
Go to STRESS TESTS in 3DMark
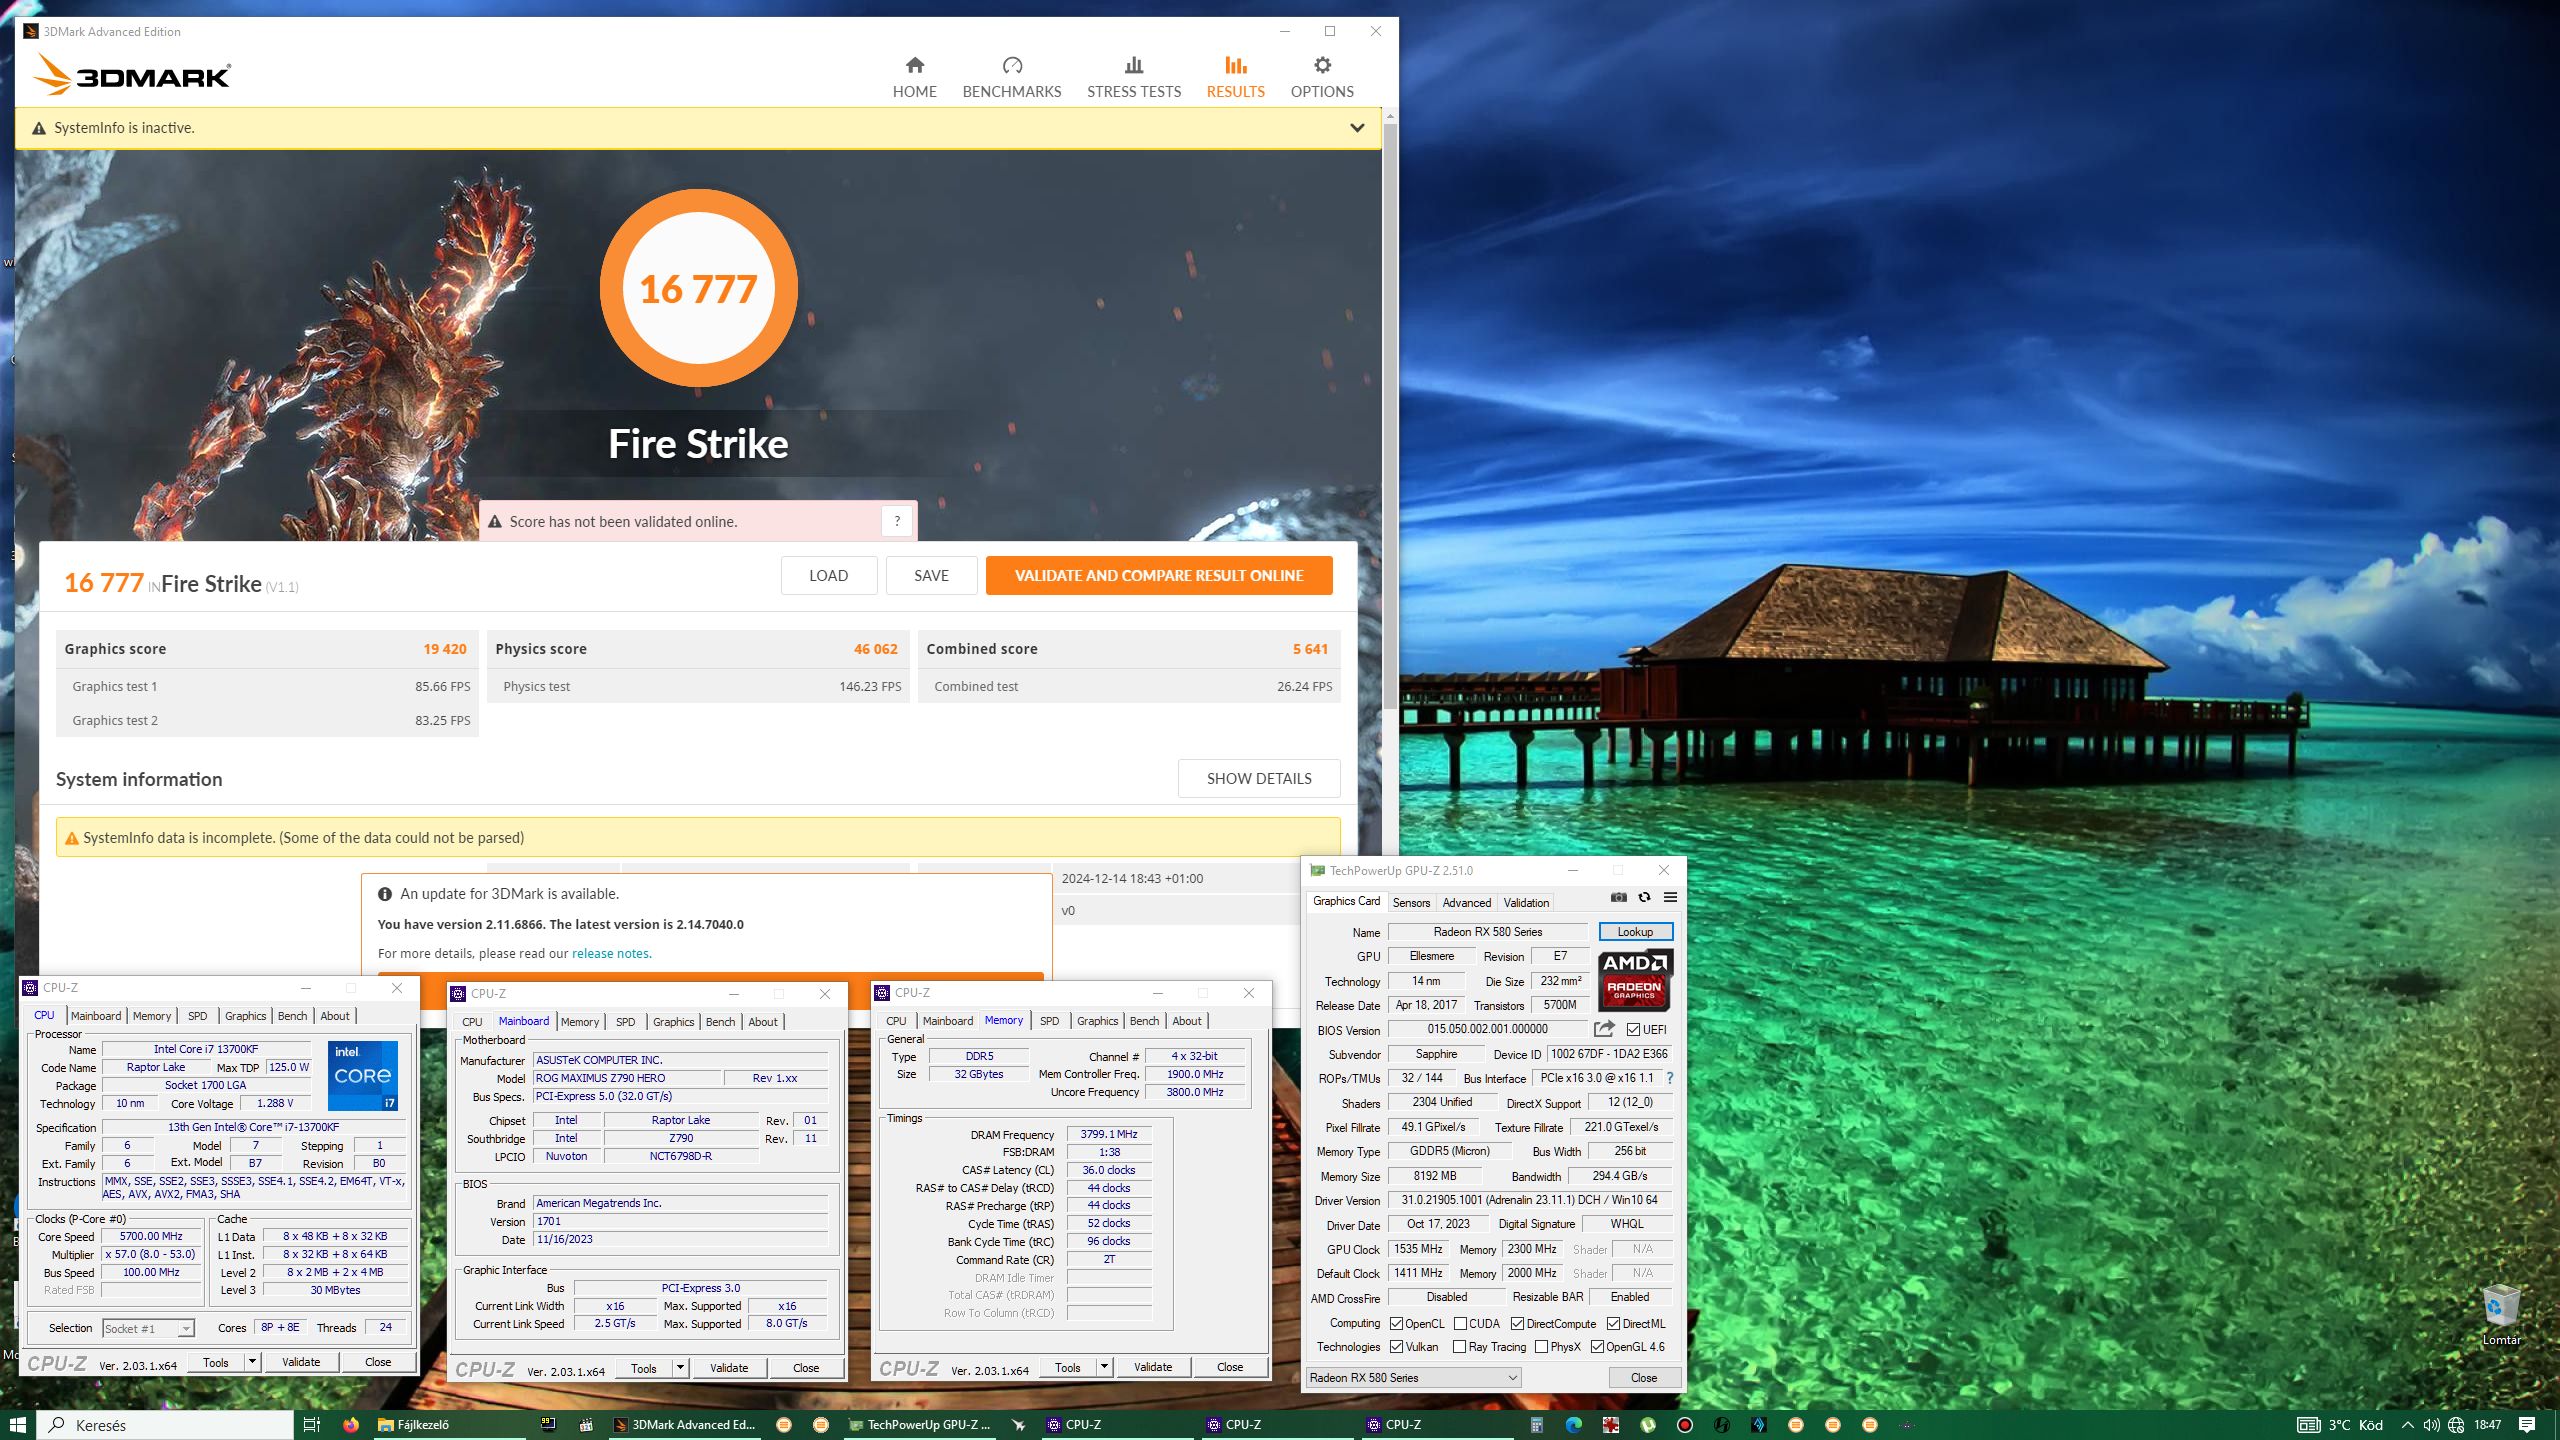[x=1133, y=78]
